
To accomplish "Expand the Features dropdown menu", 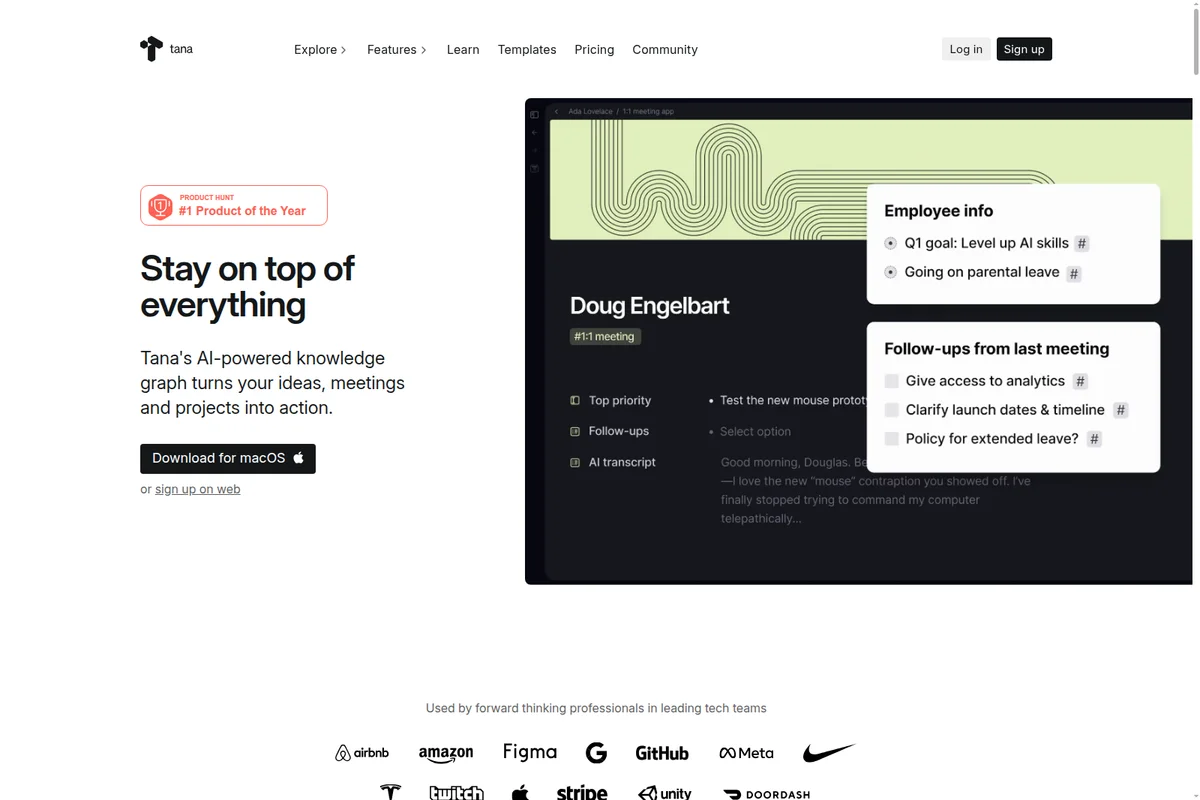I will (397, 50).
